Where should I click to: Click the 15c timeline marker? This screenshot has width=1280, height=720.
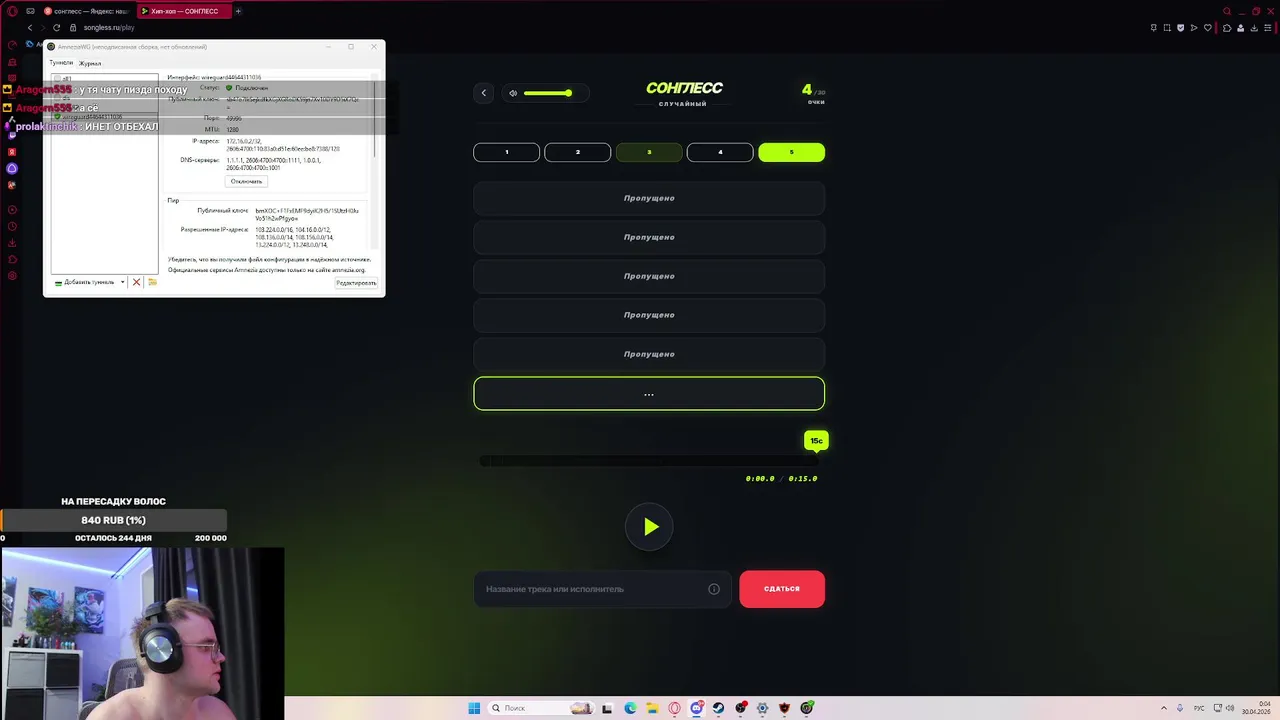click(816, 440)
